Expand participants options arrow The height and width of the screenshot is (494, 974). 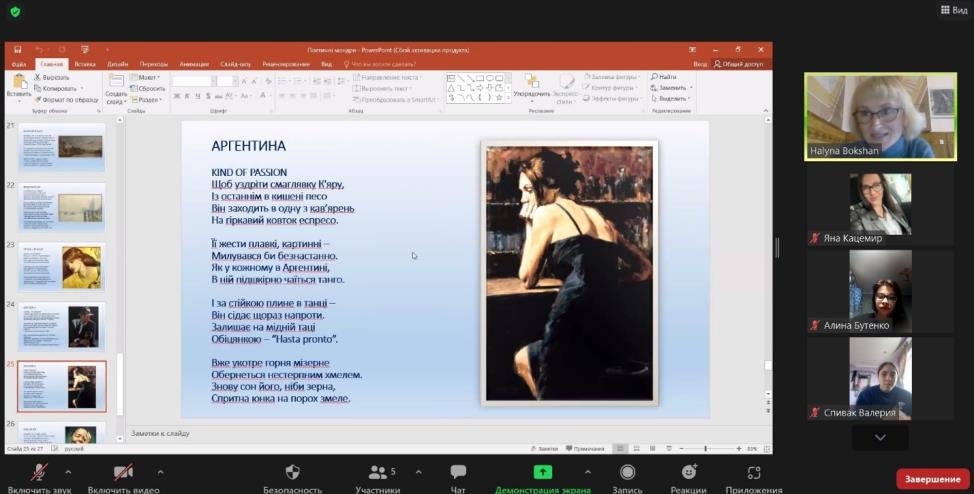click(418, 472)
